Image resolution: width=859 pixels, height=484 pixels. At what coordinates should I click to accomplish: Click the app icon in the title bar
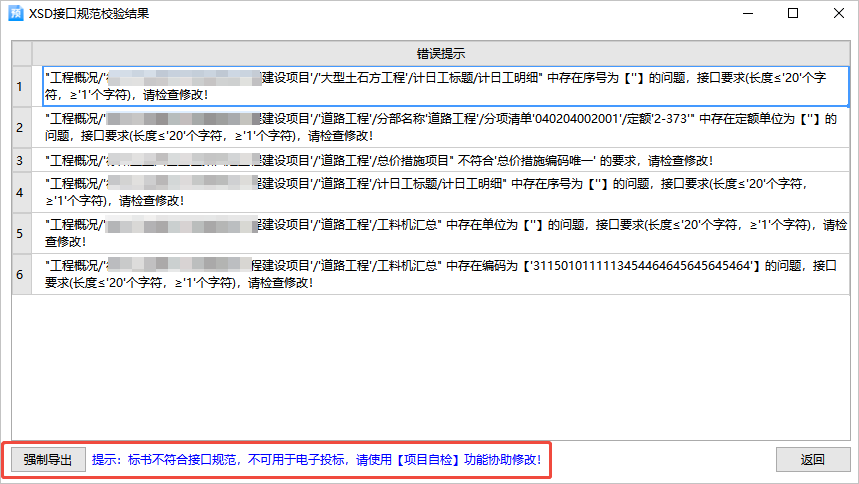(15, 14)
